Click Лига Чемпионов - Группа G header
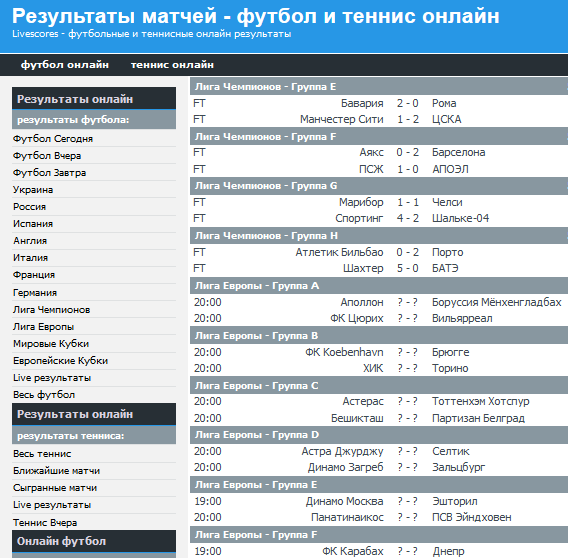The width and height of the screenshot is (568, 558). coord(266,186)
